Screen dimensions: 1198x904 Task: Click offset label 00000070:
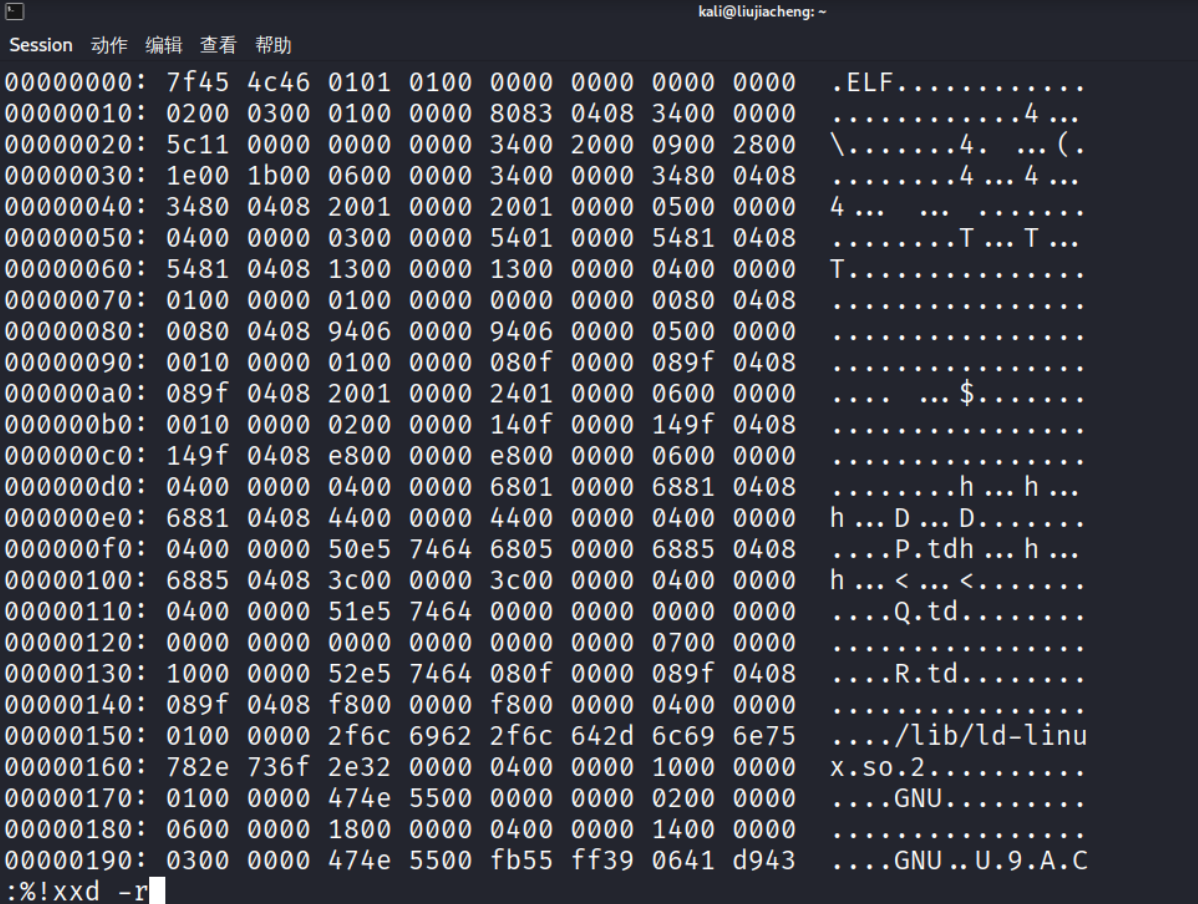coord(76,300)
